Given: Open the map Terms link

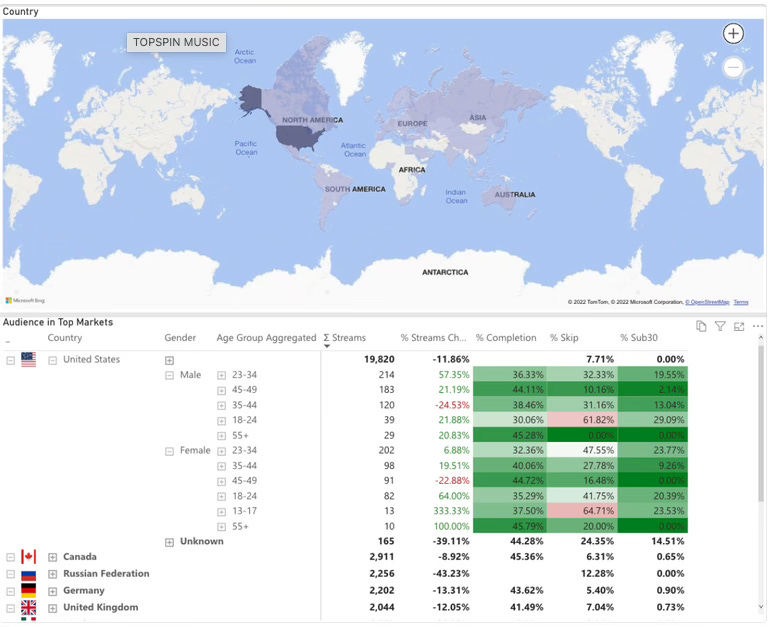Looking at the screenshot, I should click(741, 302).
